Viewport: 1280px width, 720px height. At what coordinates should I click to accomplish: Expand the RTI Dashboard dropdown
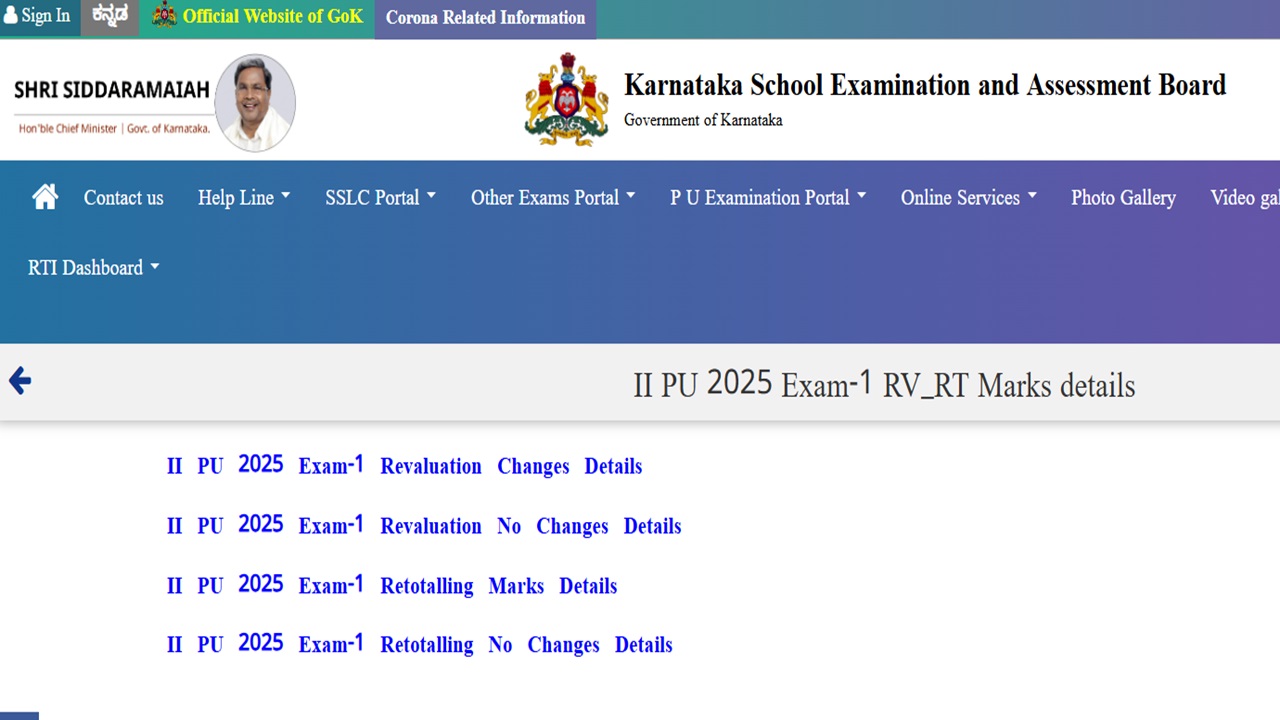[x=93, y=268]
